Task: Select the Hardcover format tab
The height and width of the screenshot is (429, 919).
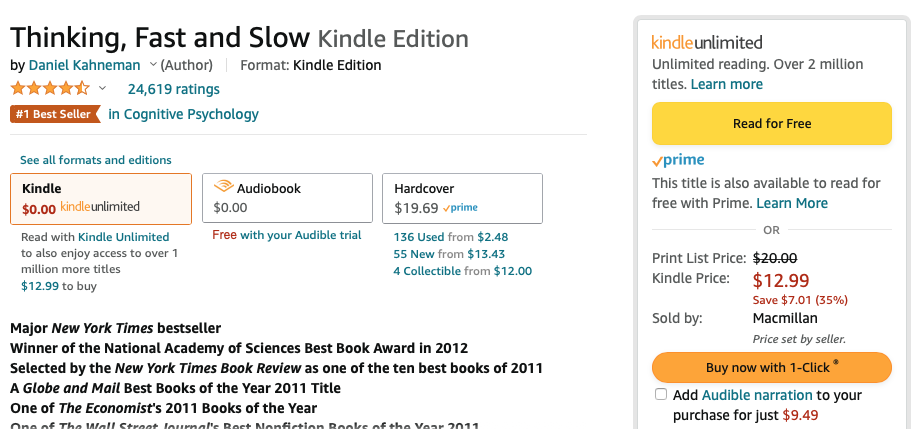Action: click(462, 198)
